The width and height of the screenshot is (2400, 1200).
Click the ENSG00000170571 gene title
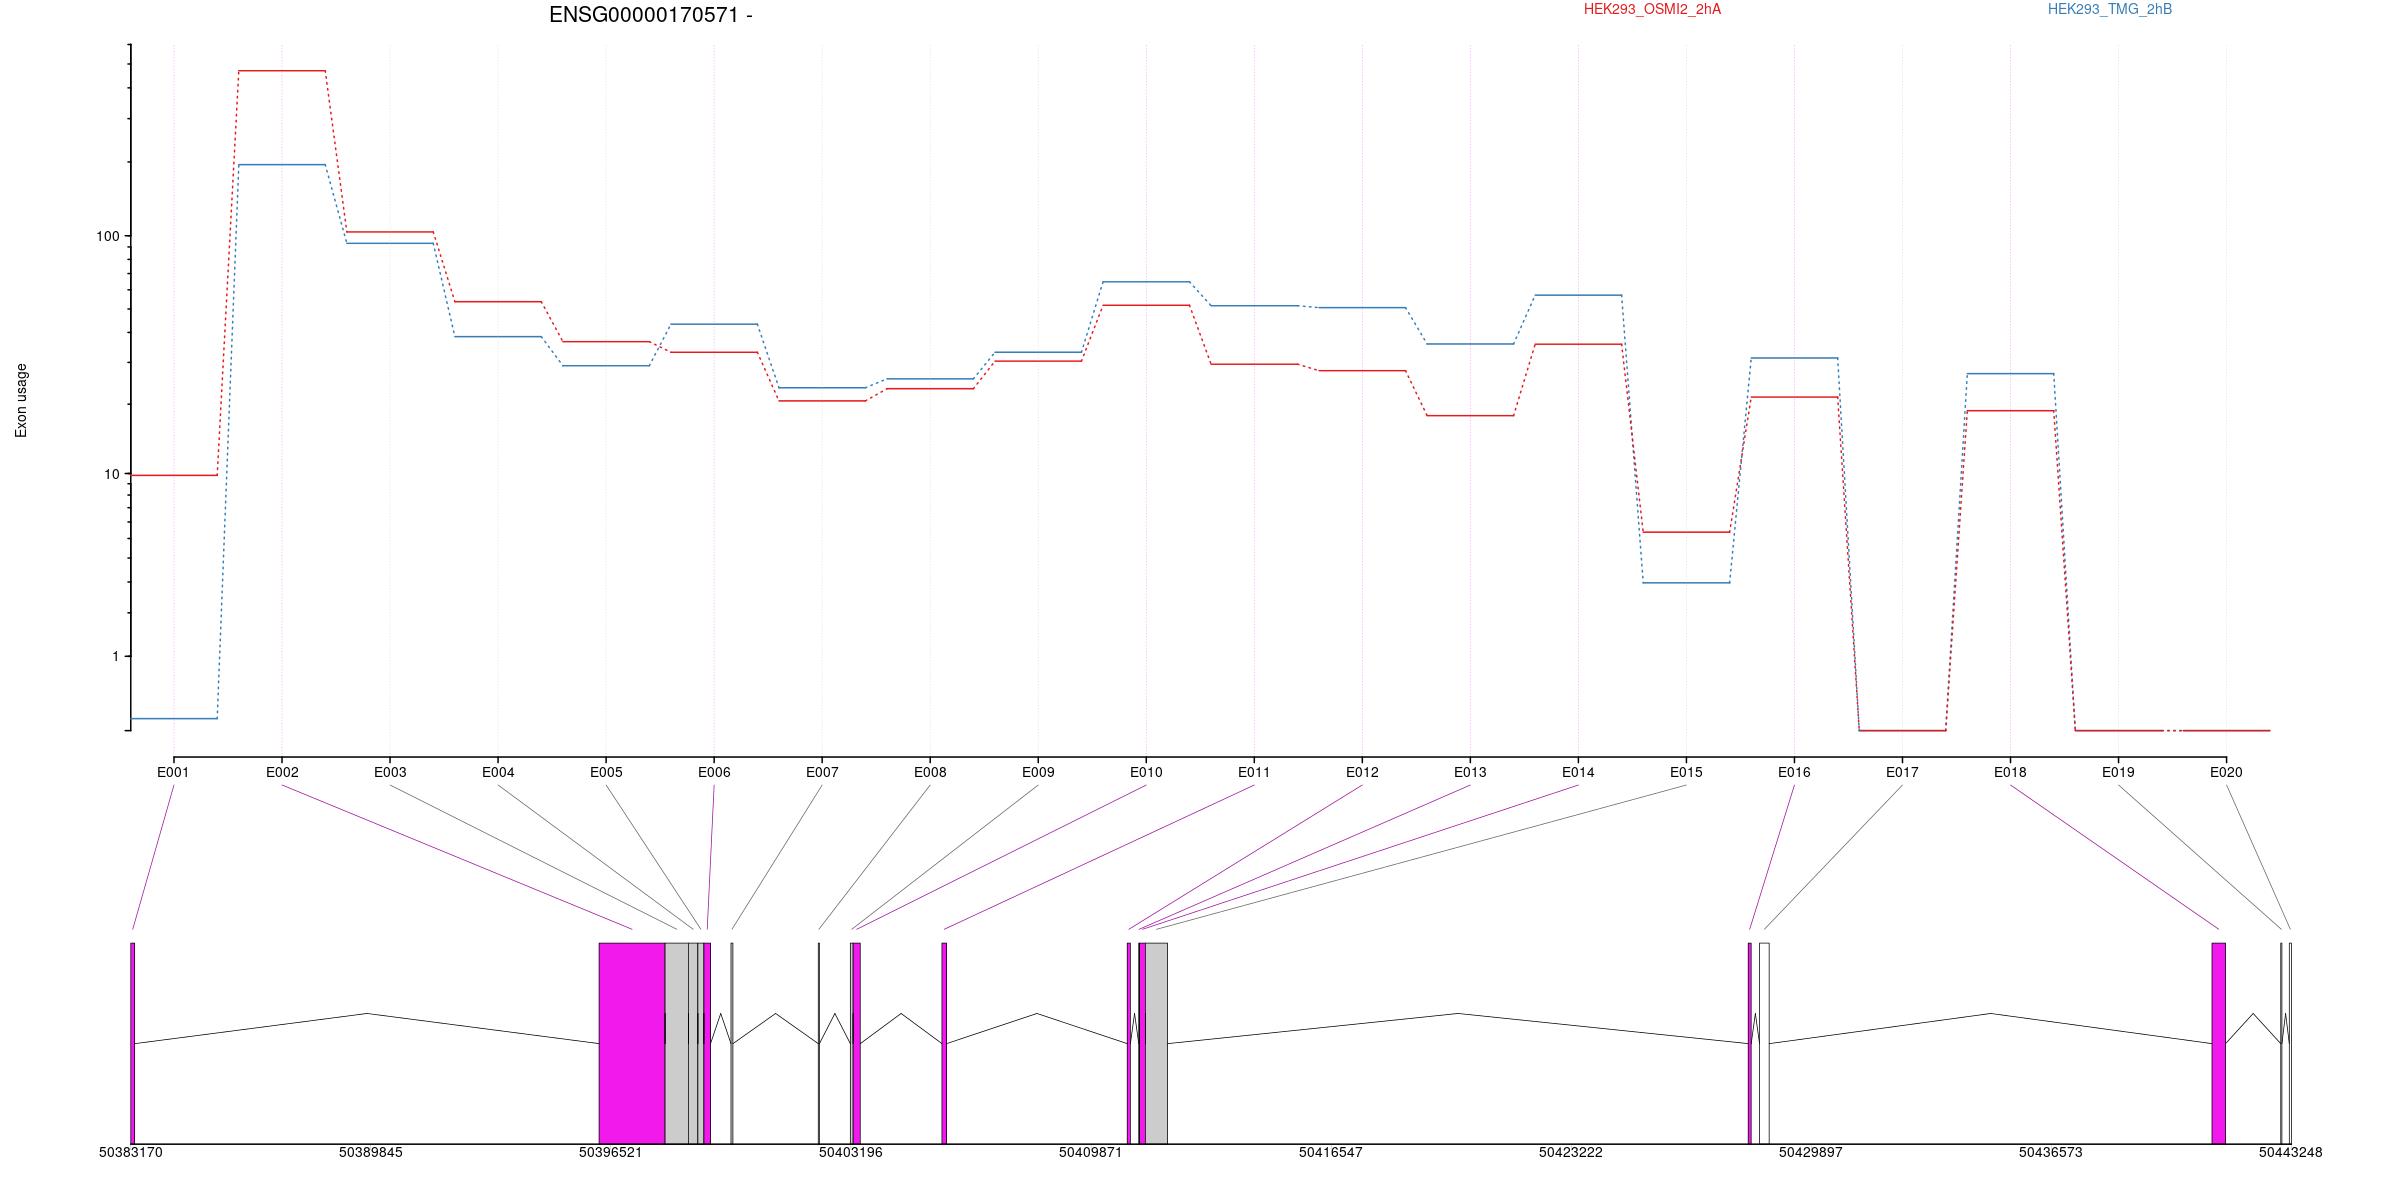pyautogui.click(x=651, y=15)
